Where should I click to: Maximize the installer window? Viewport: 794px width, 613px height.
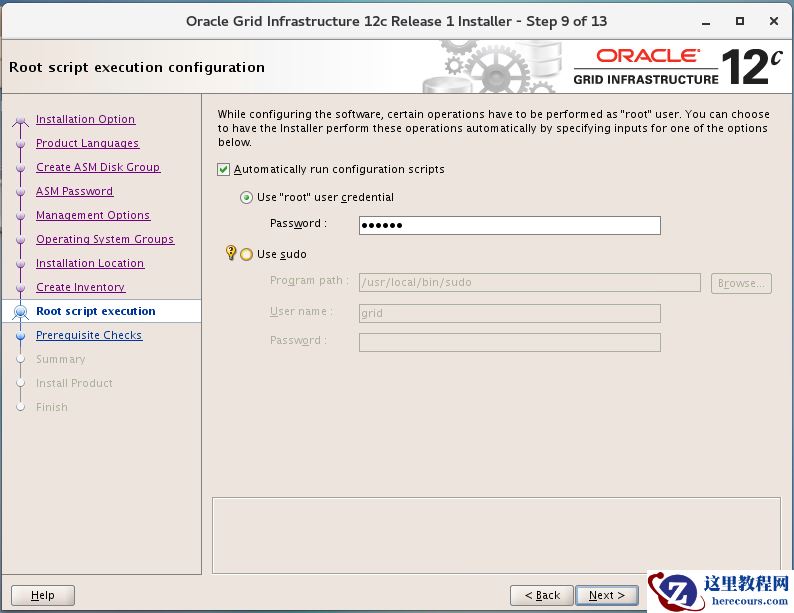740,21
